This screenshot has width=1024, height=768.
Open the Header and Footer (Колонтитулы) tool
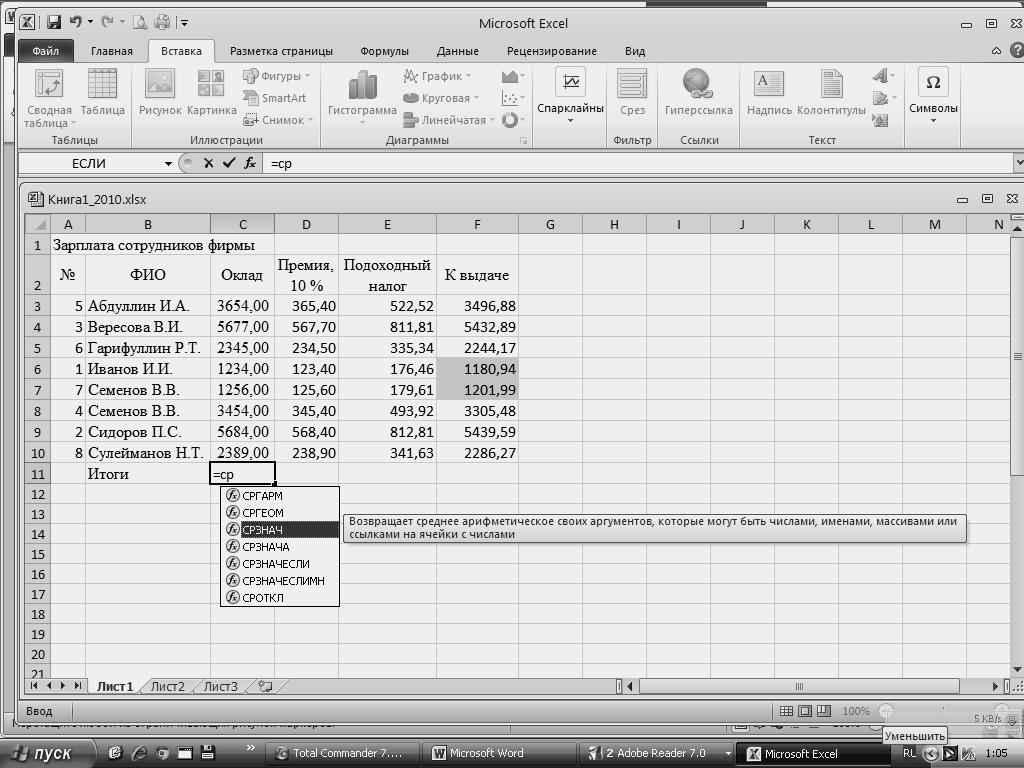(x=831, y=93)
